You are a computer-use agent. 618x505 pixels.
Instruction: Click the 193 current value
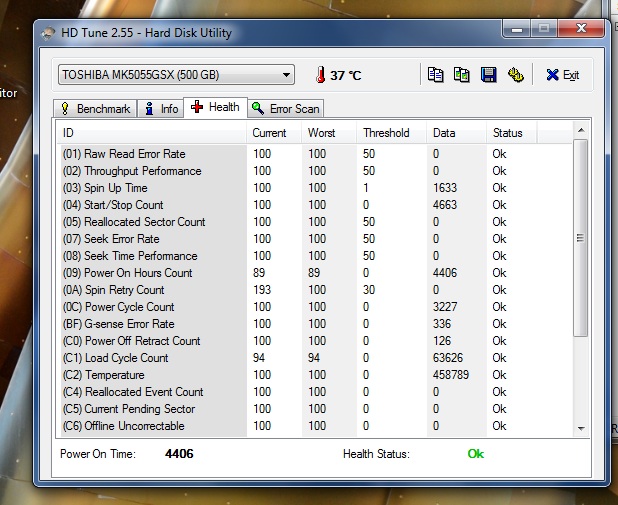click(x=262, y=290)
